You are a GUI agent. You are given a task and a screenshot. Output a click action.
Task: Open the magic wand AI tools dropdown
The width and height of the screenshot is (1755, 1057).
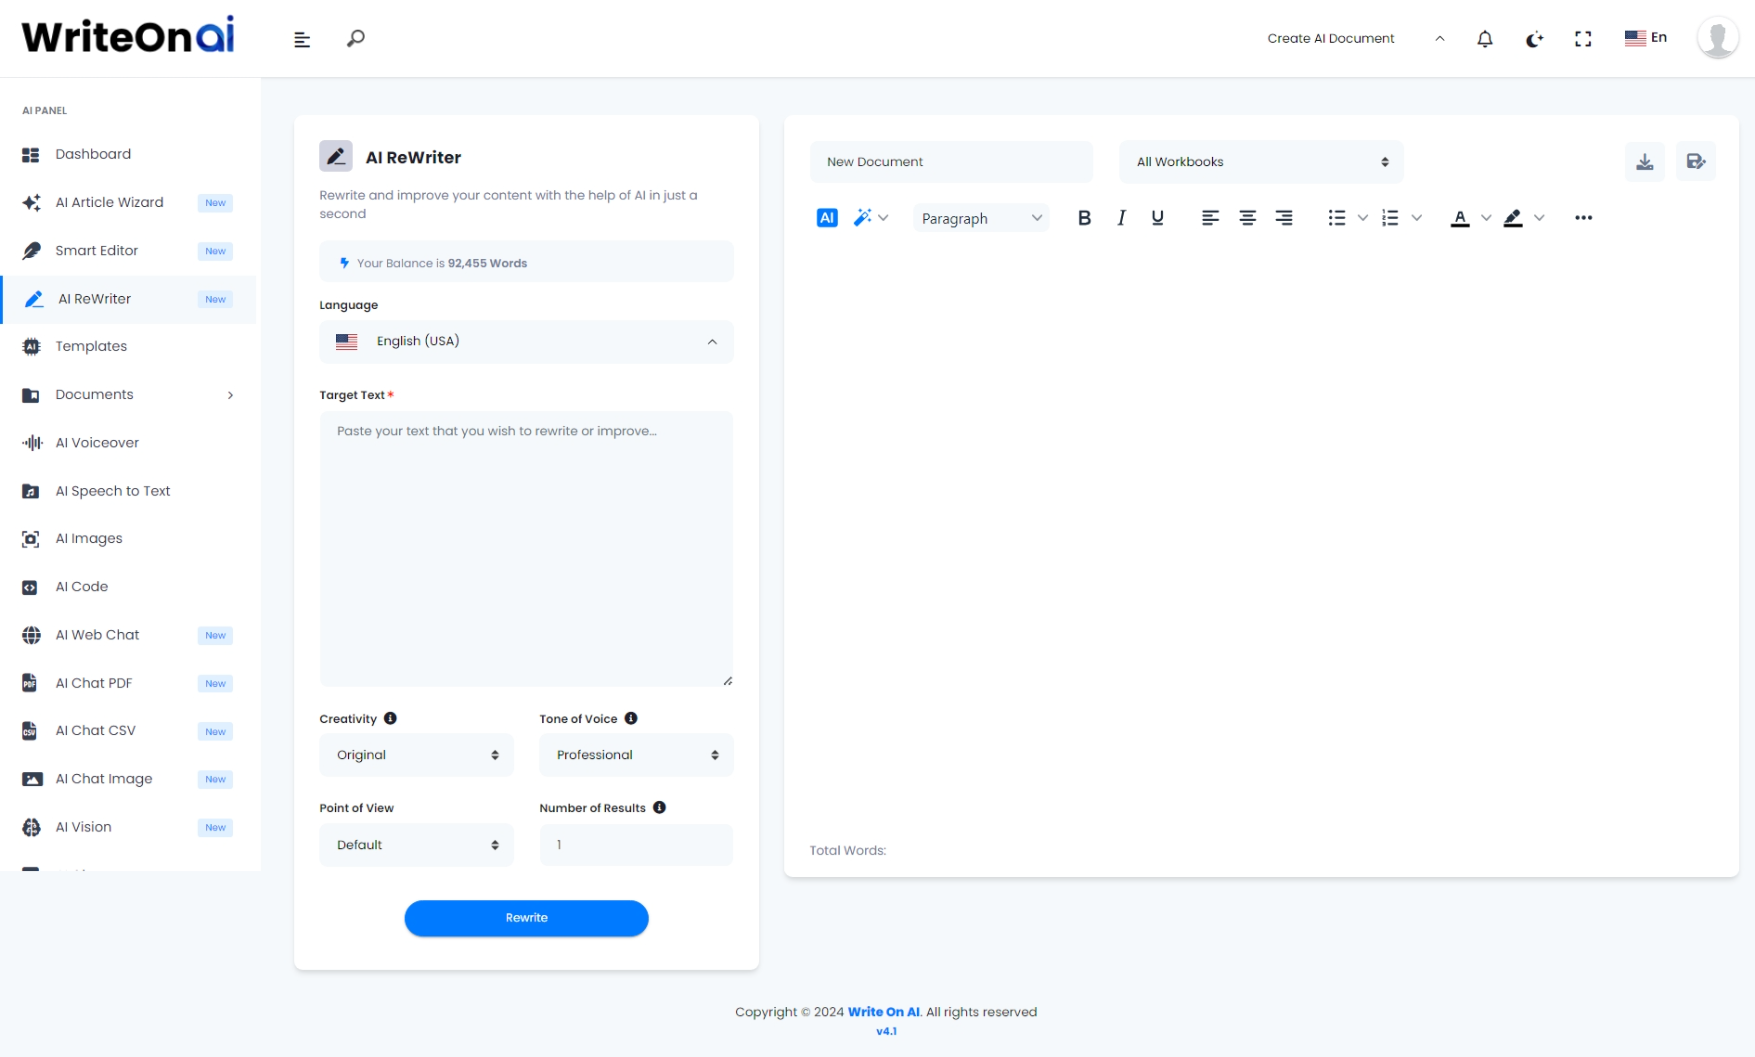870,218
